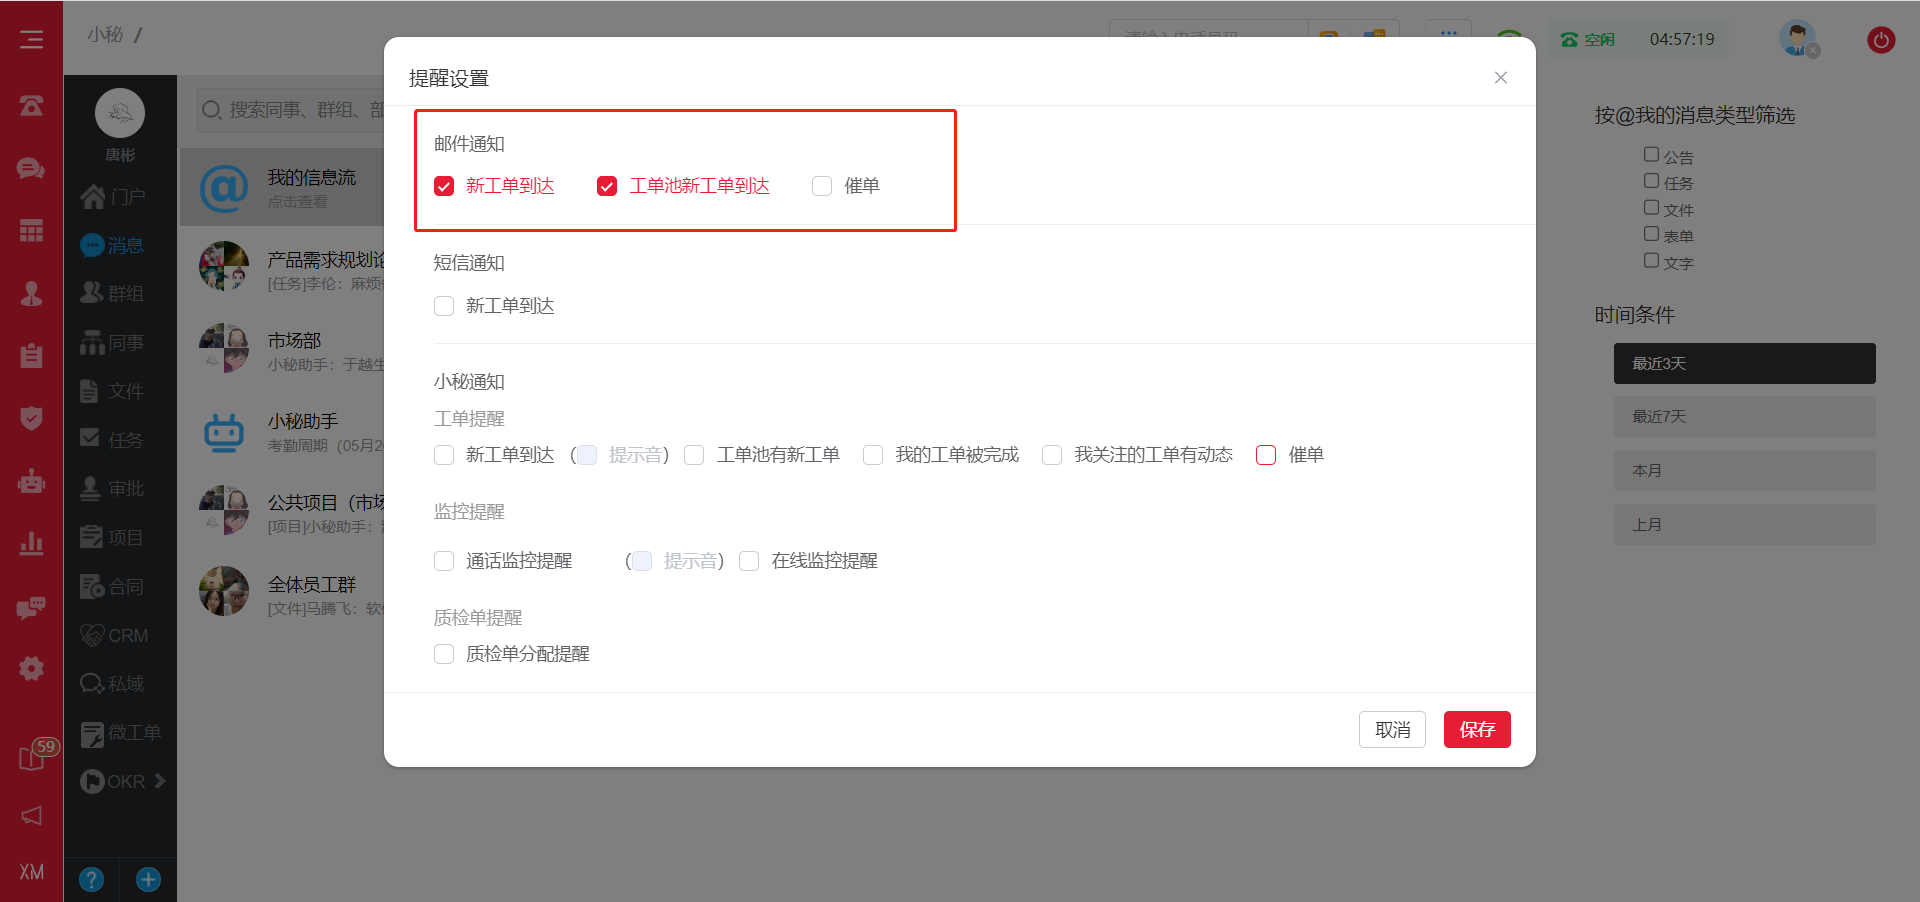Click the red power logout icon
1920x902 pixels.
coord(1880,40)
